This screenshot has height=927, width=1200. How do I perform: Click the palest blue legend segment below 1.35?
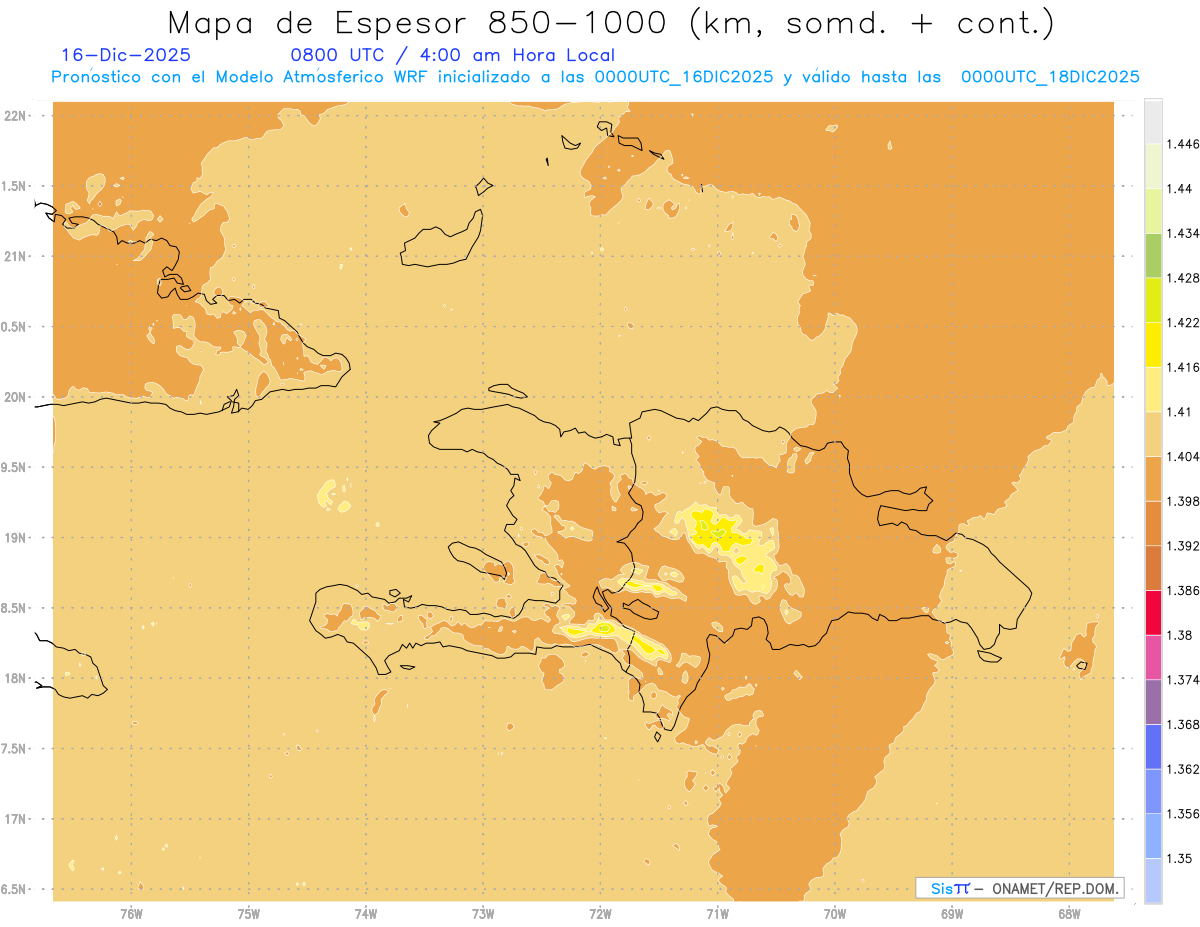coord(1153,880)
